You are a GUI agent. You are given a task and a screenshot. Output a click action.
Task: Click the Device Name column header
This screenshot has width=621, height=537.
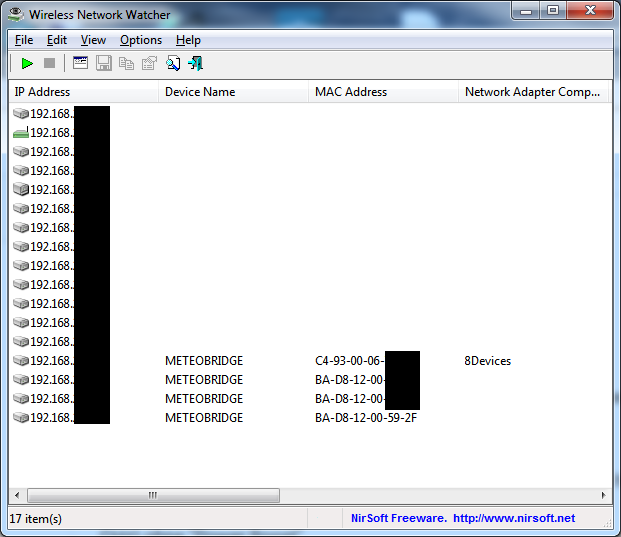point(232,92)
